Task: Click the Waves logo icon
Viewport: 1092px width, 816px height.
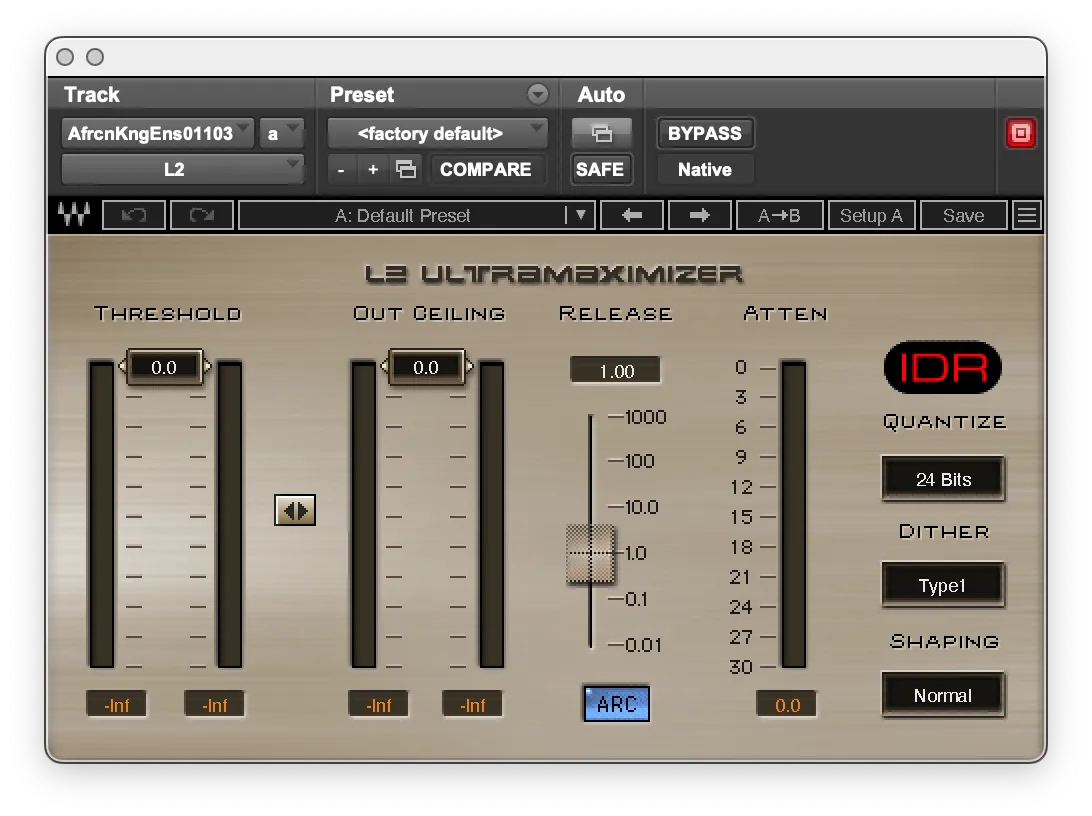Action: point(73,214)
